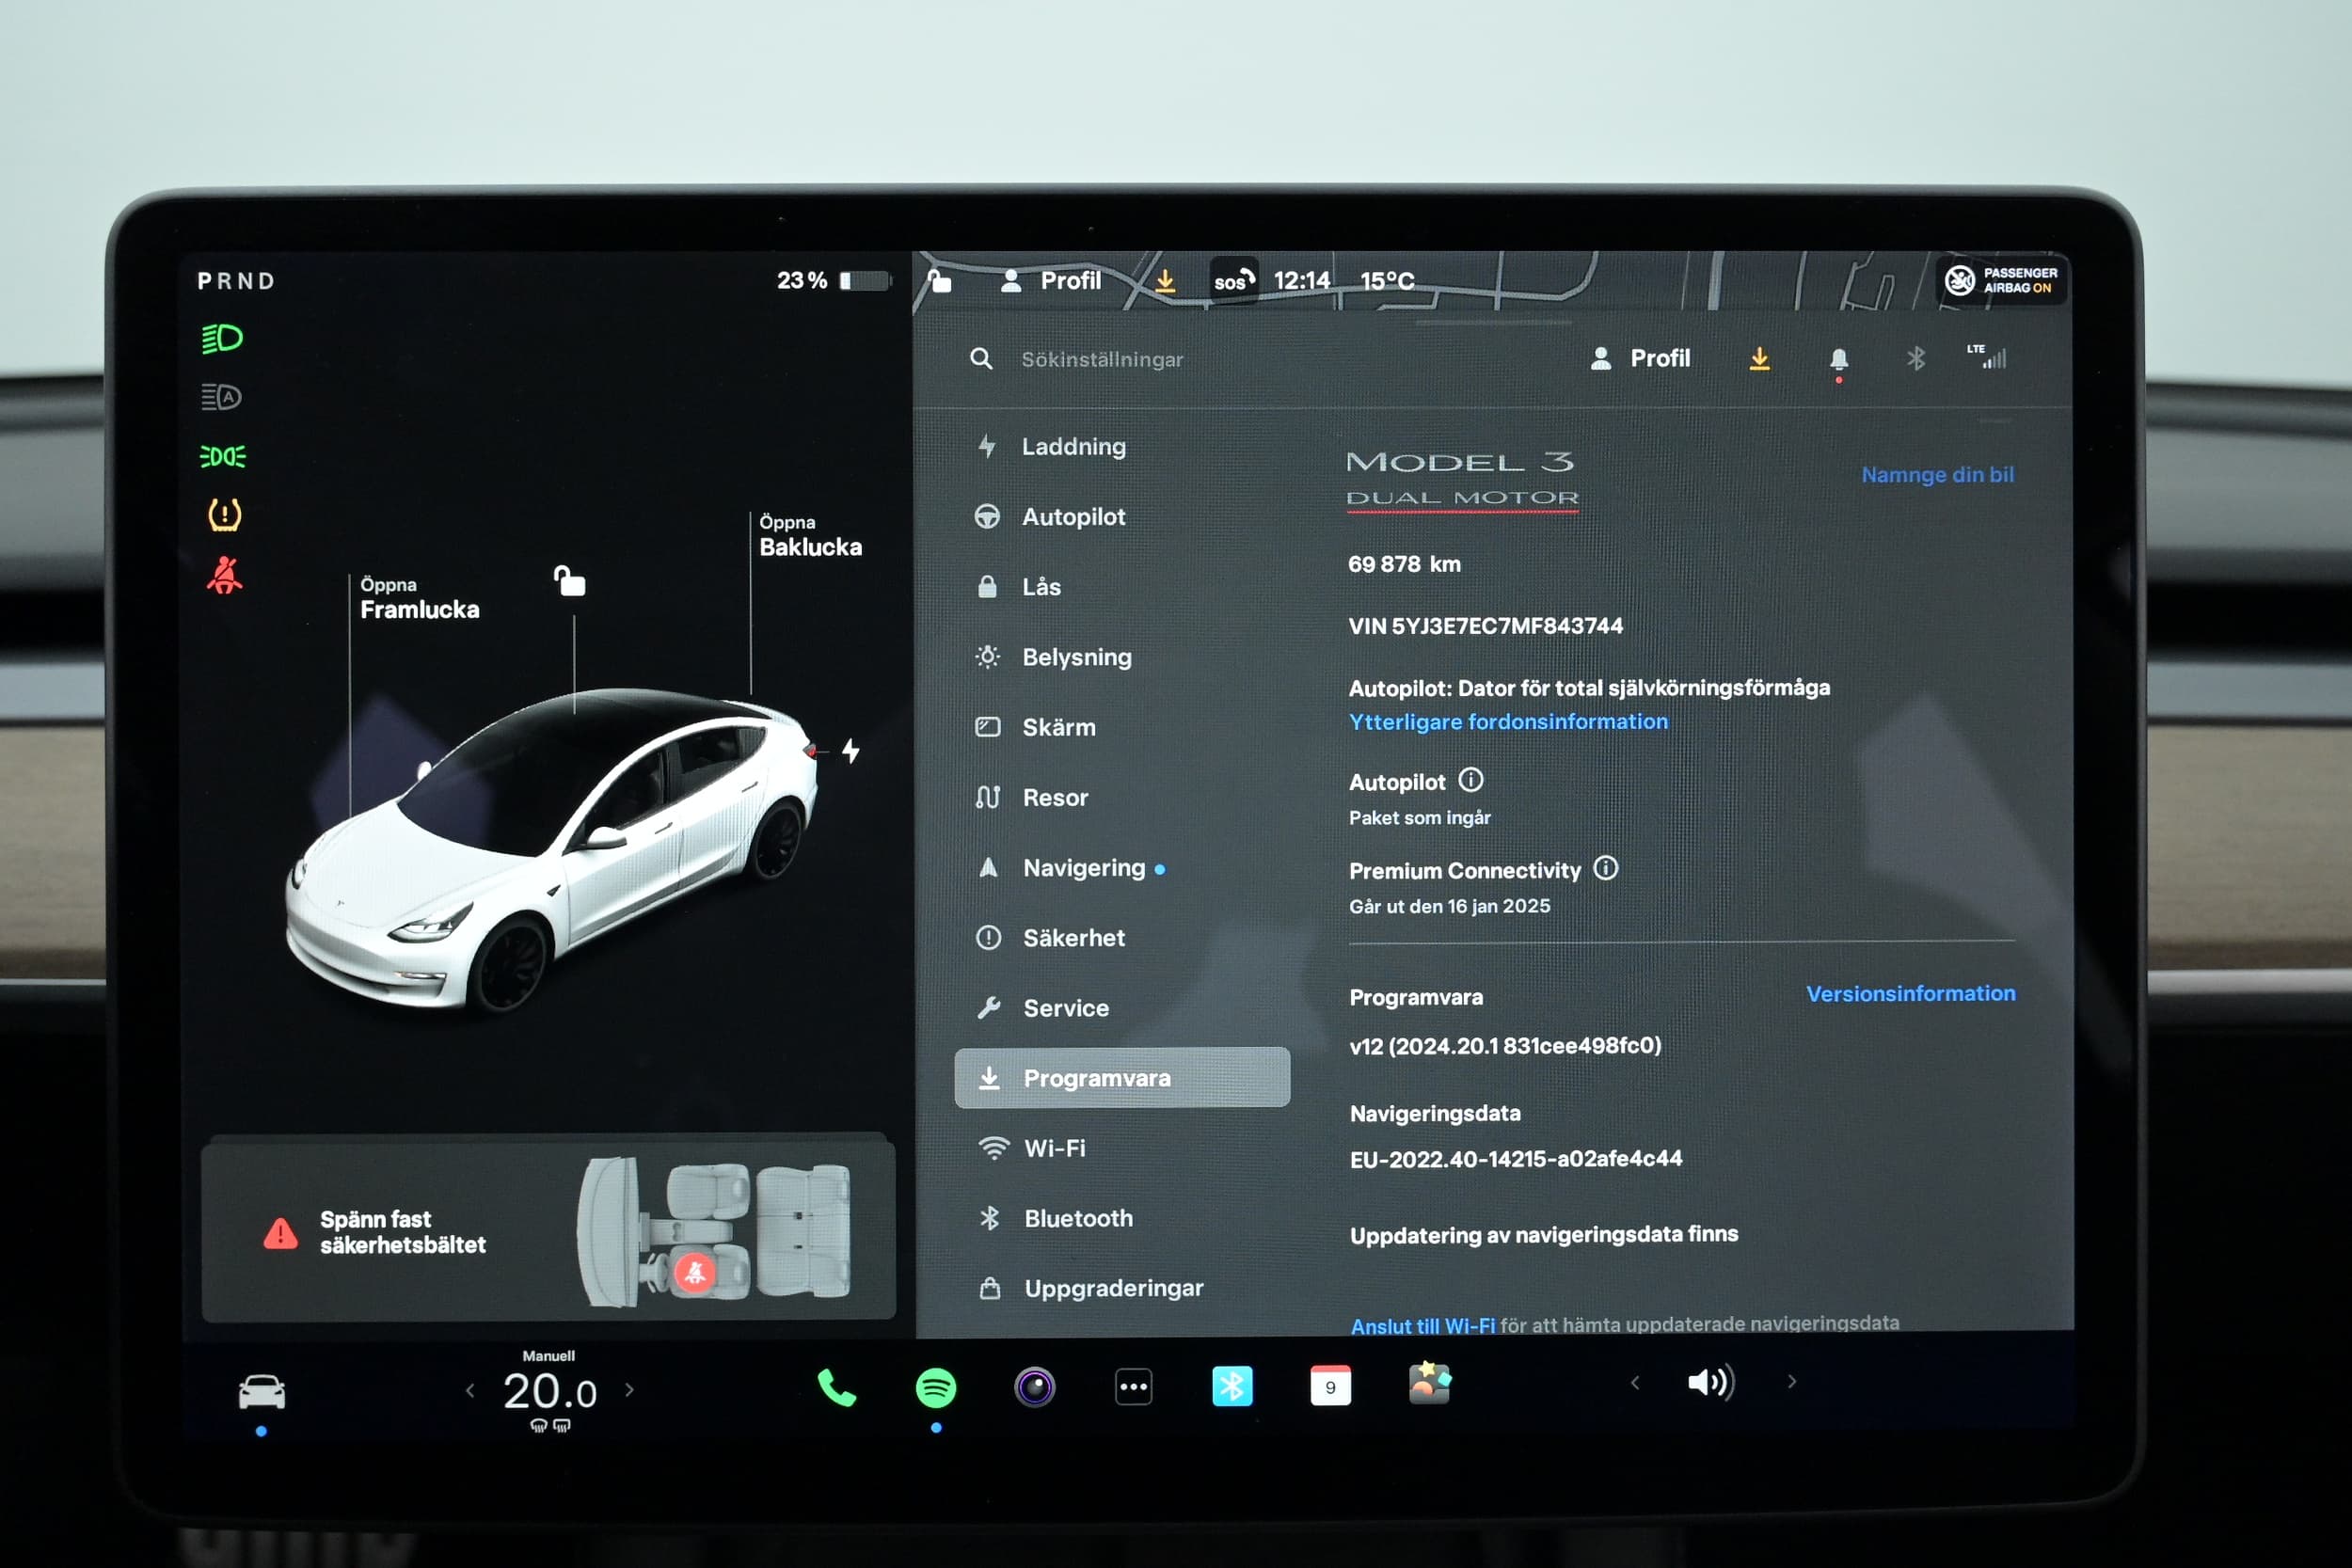
Task: Open the Baklucka (rear trunk)
Action: click(809, 536)
